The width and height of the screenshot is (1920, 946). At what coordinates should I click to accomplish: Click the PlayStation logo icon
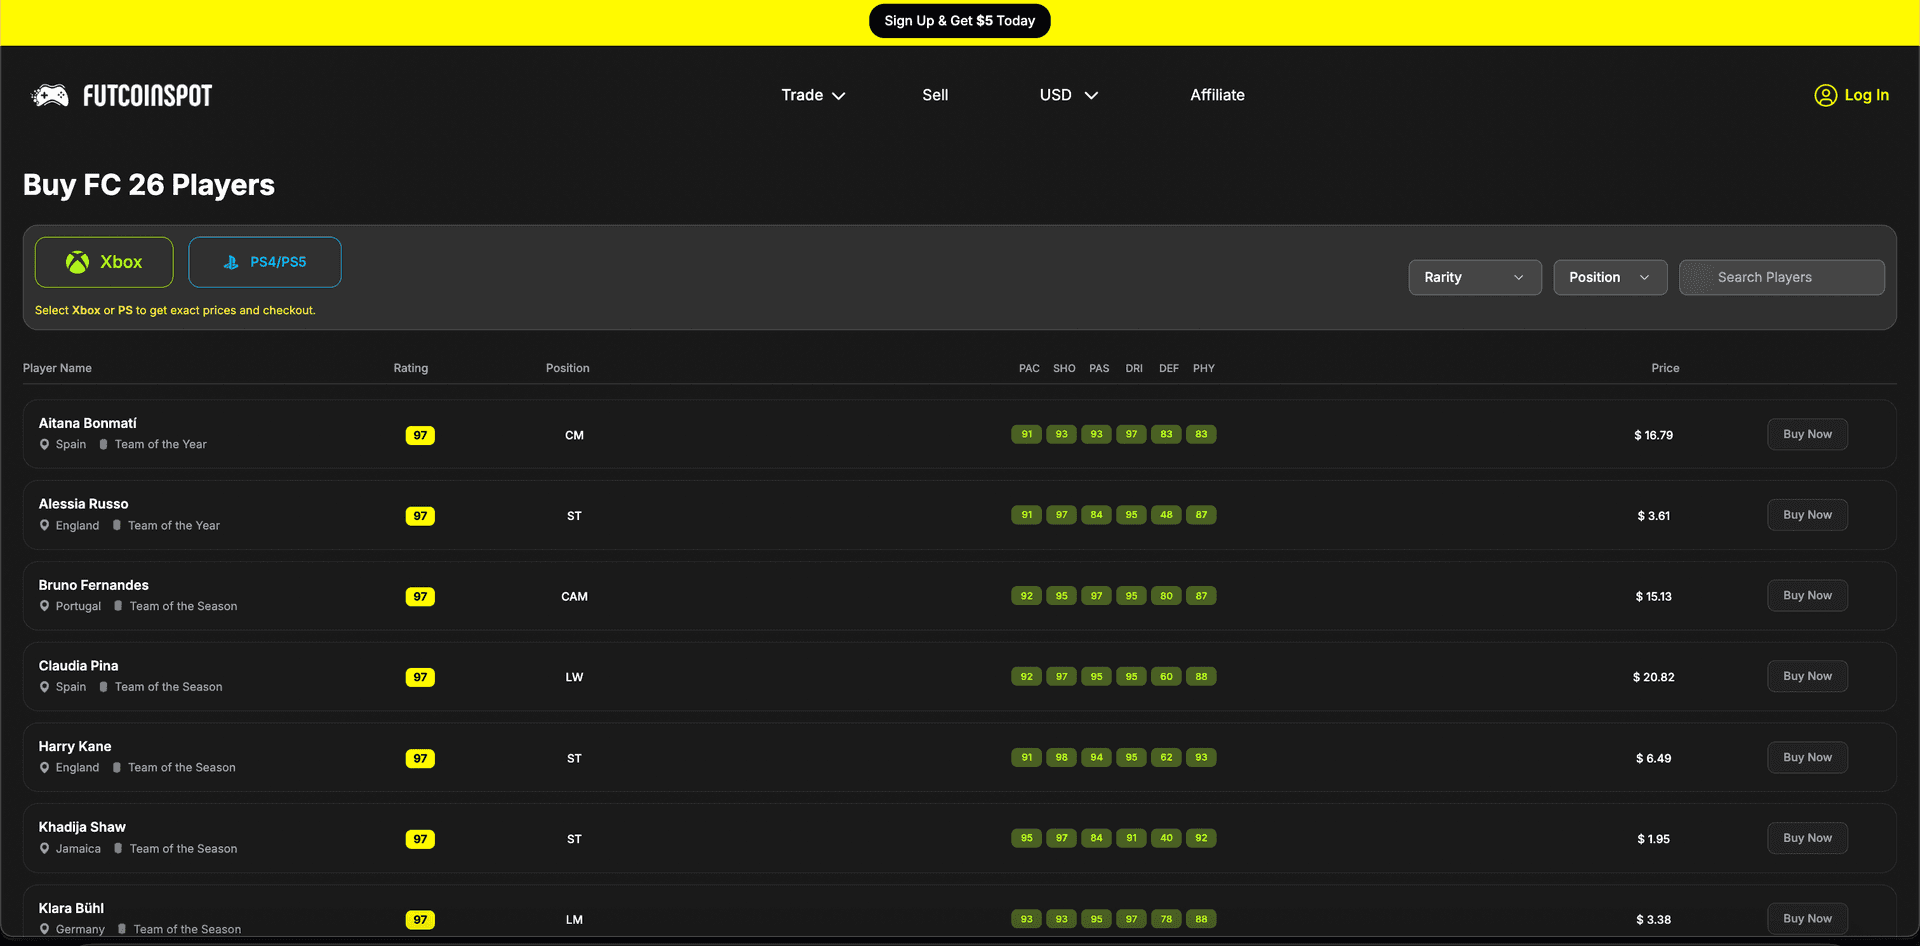pos(231,262)
